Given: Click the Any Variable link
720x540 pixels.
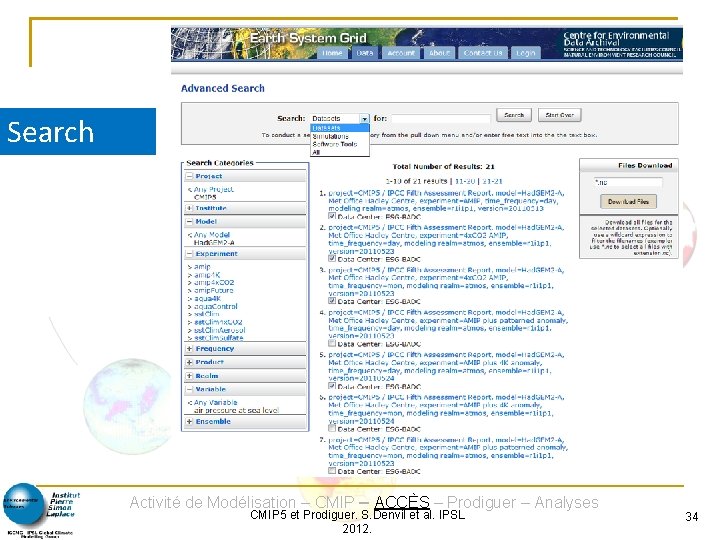Looking at the screenshot, I should [215, 402].
